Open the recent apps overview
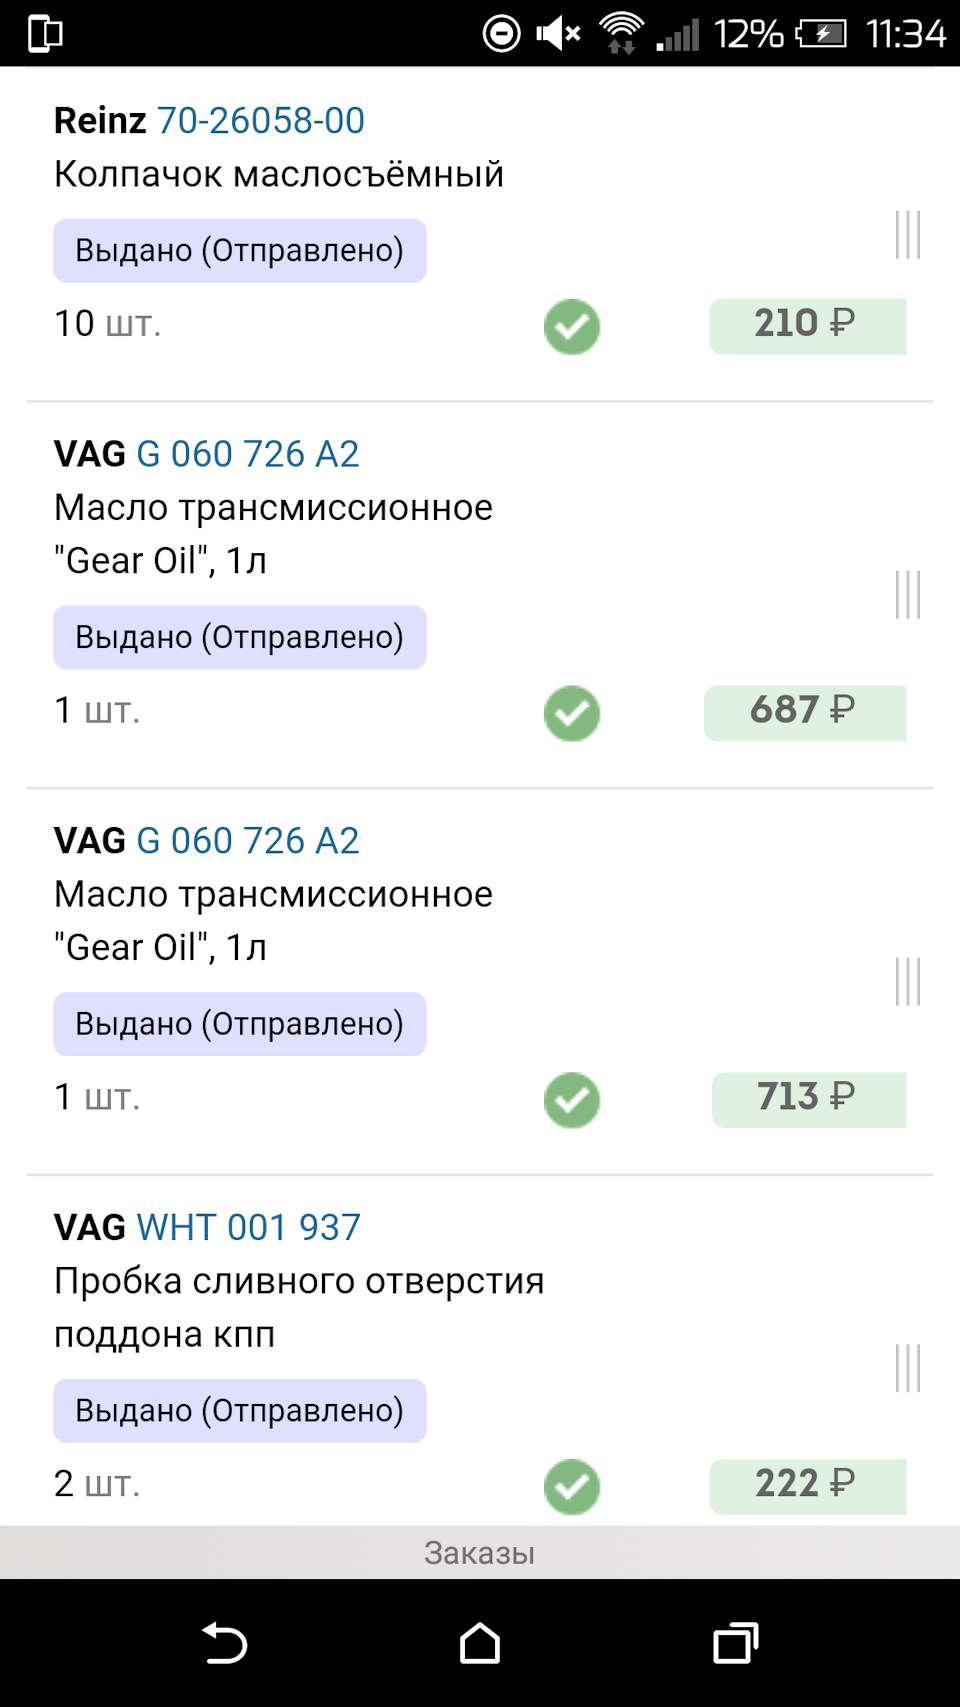 coord(735,1643)
